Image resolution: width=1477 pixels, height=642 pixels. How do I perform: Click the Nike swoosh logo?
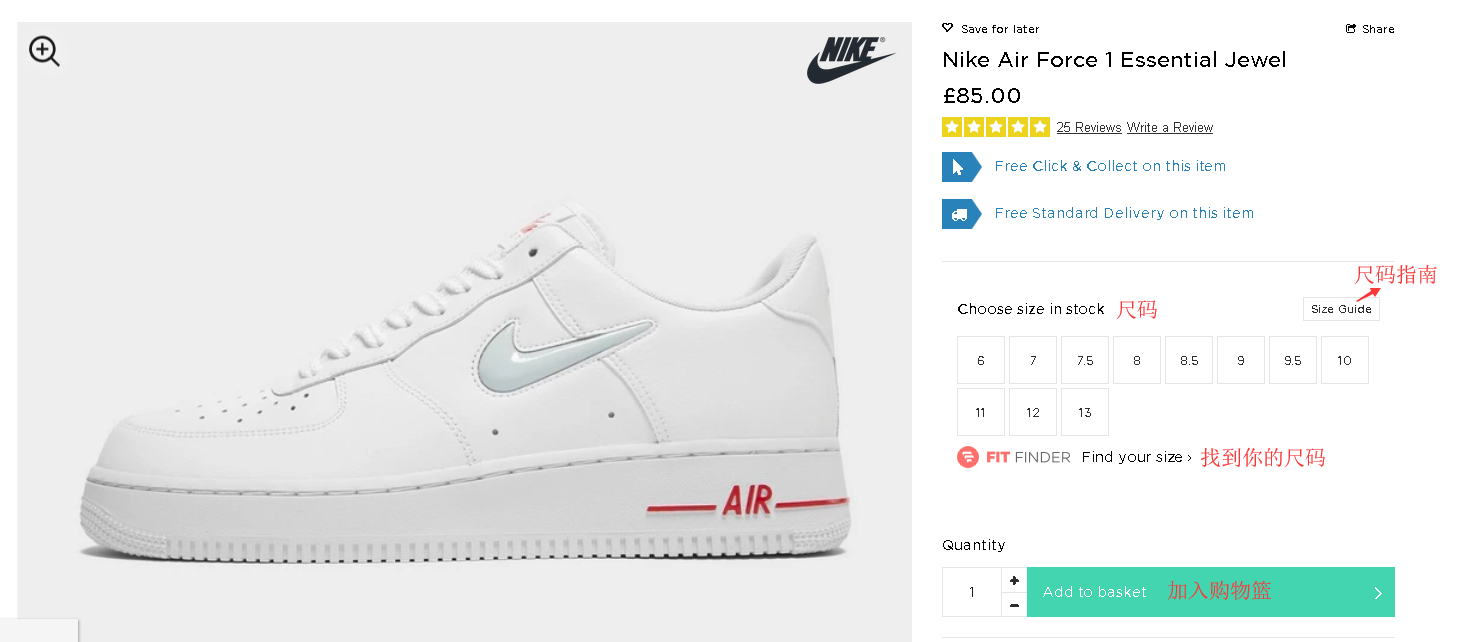click(x=850, y=60)
